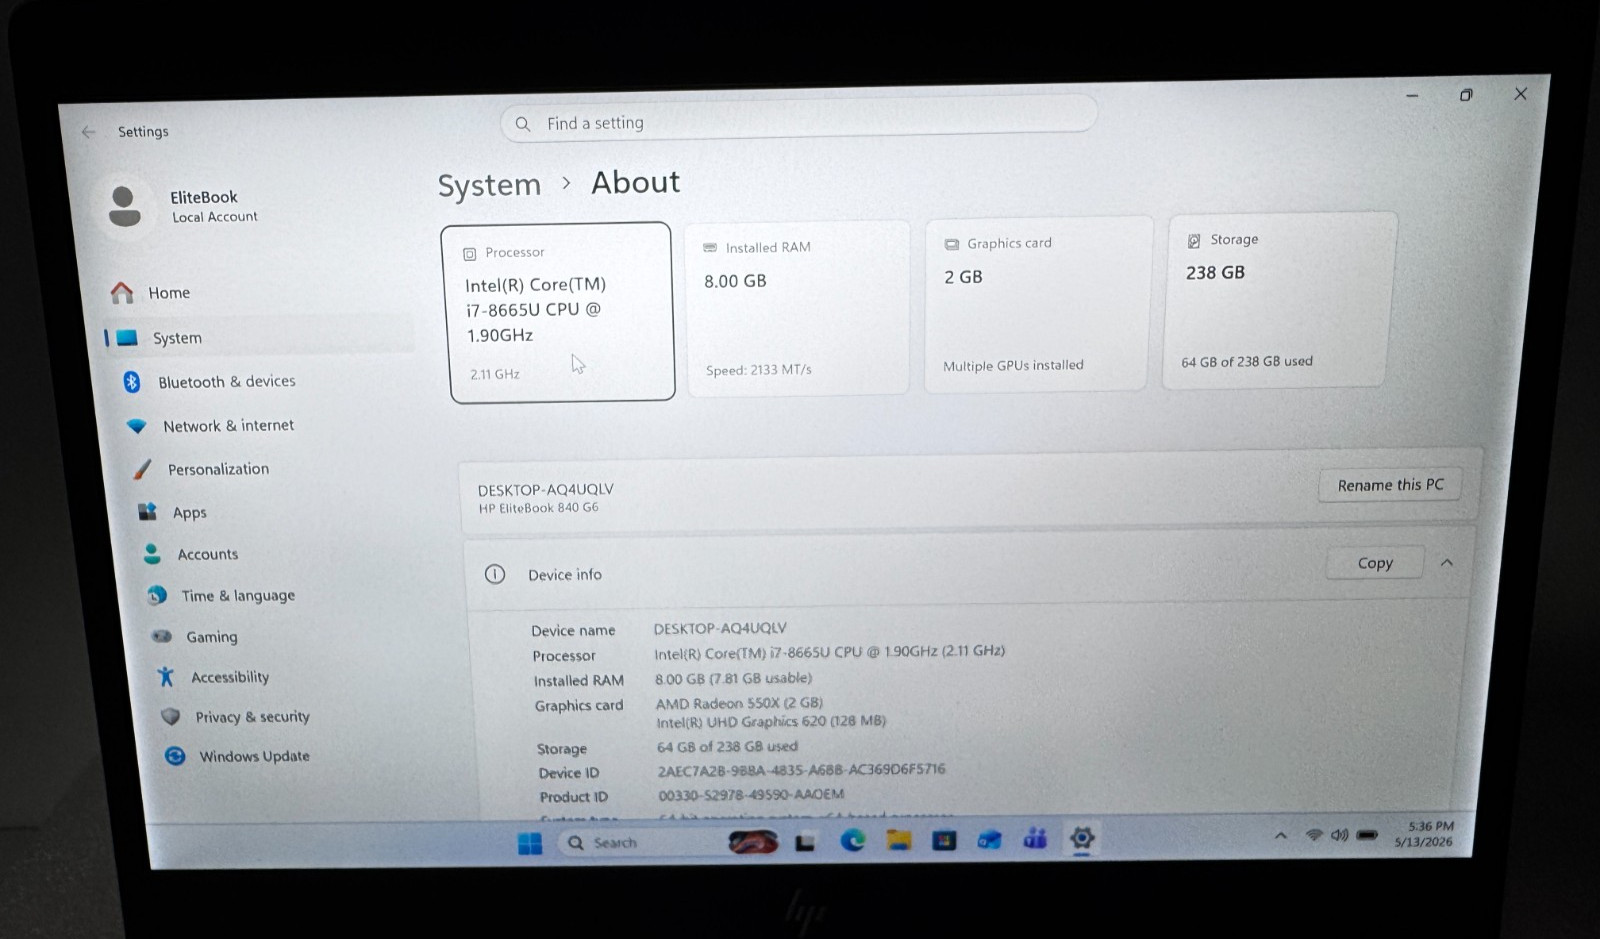Open the Windows Start menu
This screenshot has width=1600, height=939.
tap(530, 844)
